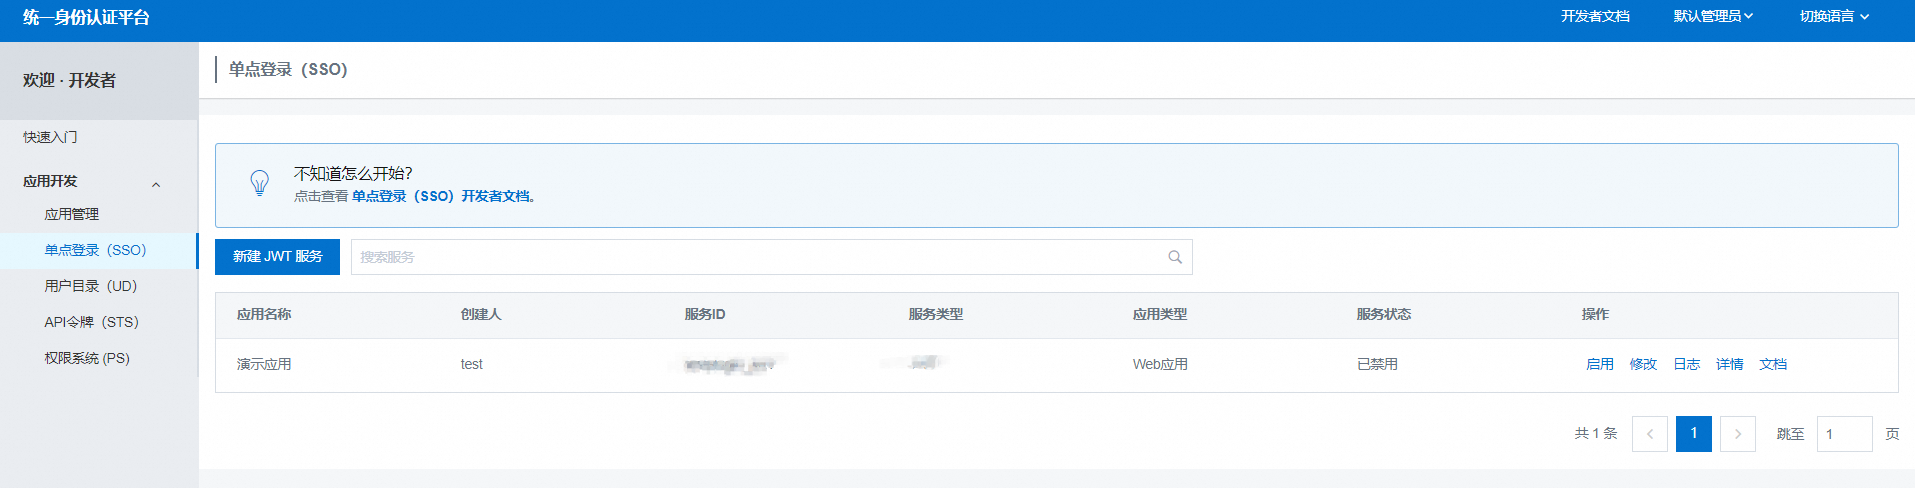The image size is (1915, 488).
Task: View 日志 for 演示应用 service
Action: coord(1686,364)
